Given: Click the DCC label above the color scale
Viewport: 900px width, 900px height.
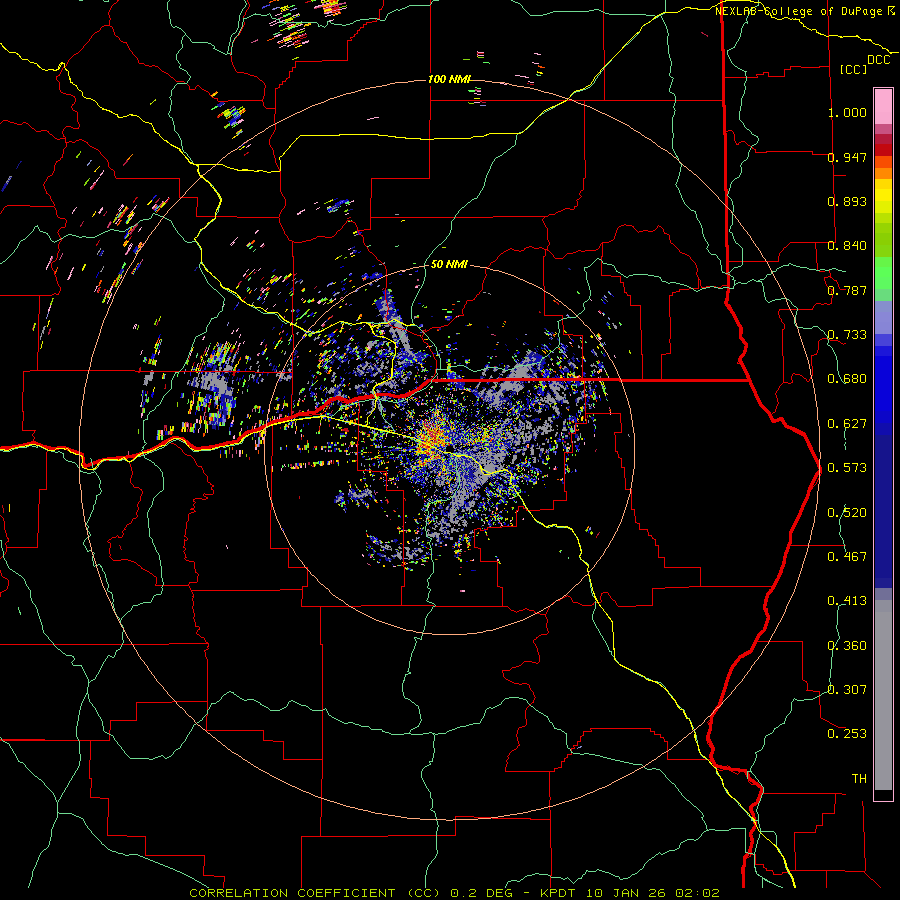Looking at the screenshot, I should coord(878,60).
